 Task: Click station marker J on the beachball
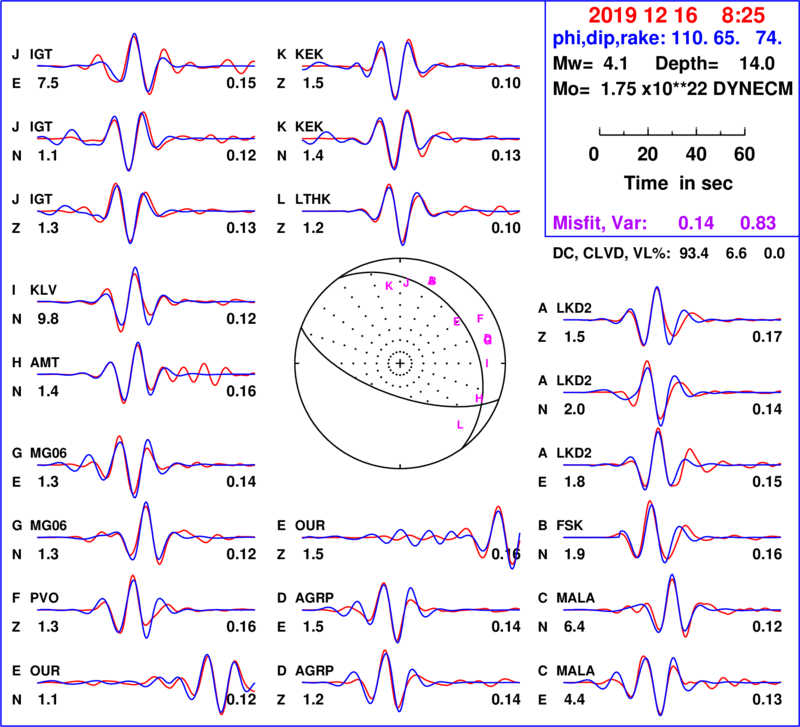406,283
